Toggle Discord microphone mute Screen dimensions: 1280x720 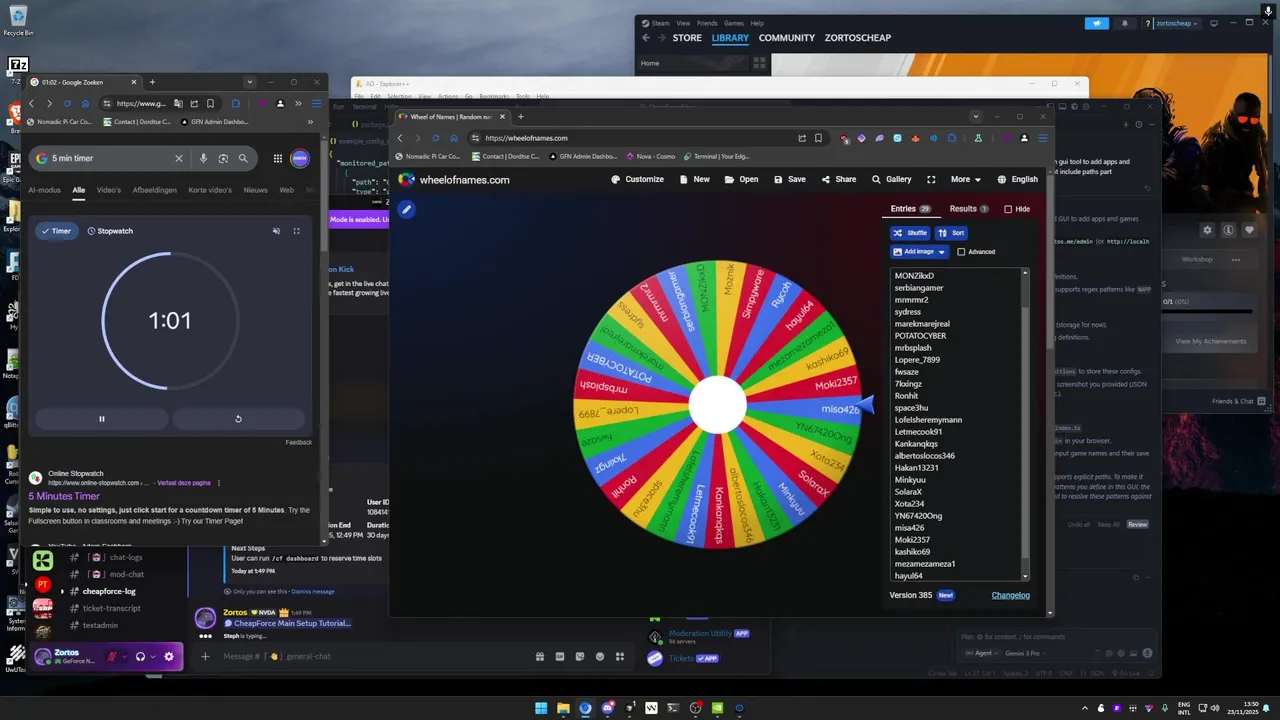click(x=113, y=657)
